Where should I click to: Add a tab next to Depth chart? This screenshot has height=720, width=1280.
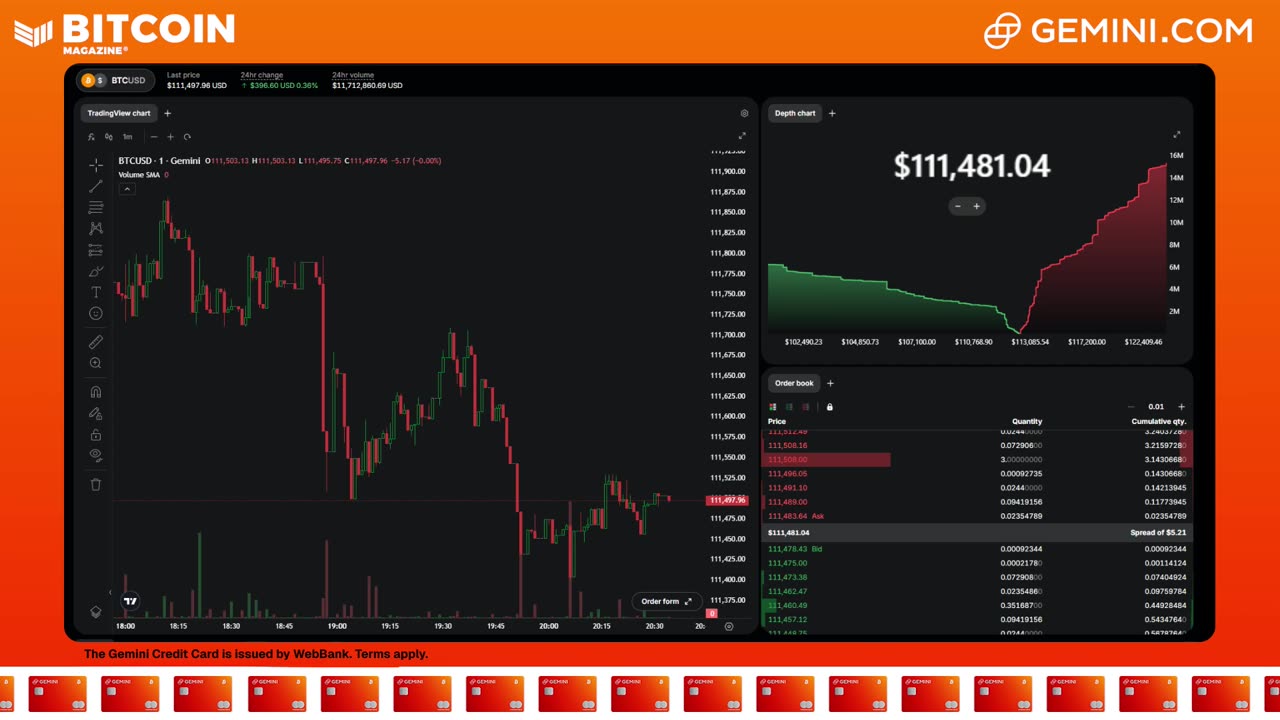coord(832,113)
